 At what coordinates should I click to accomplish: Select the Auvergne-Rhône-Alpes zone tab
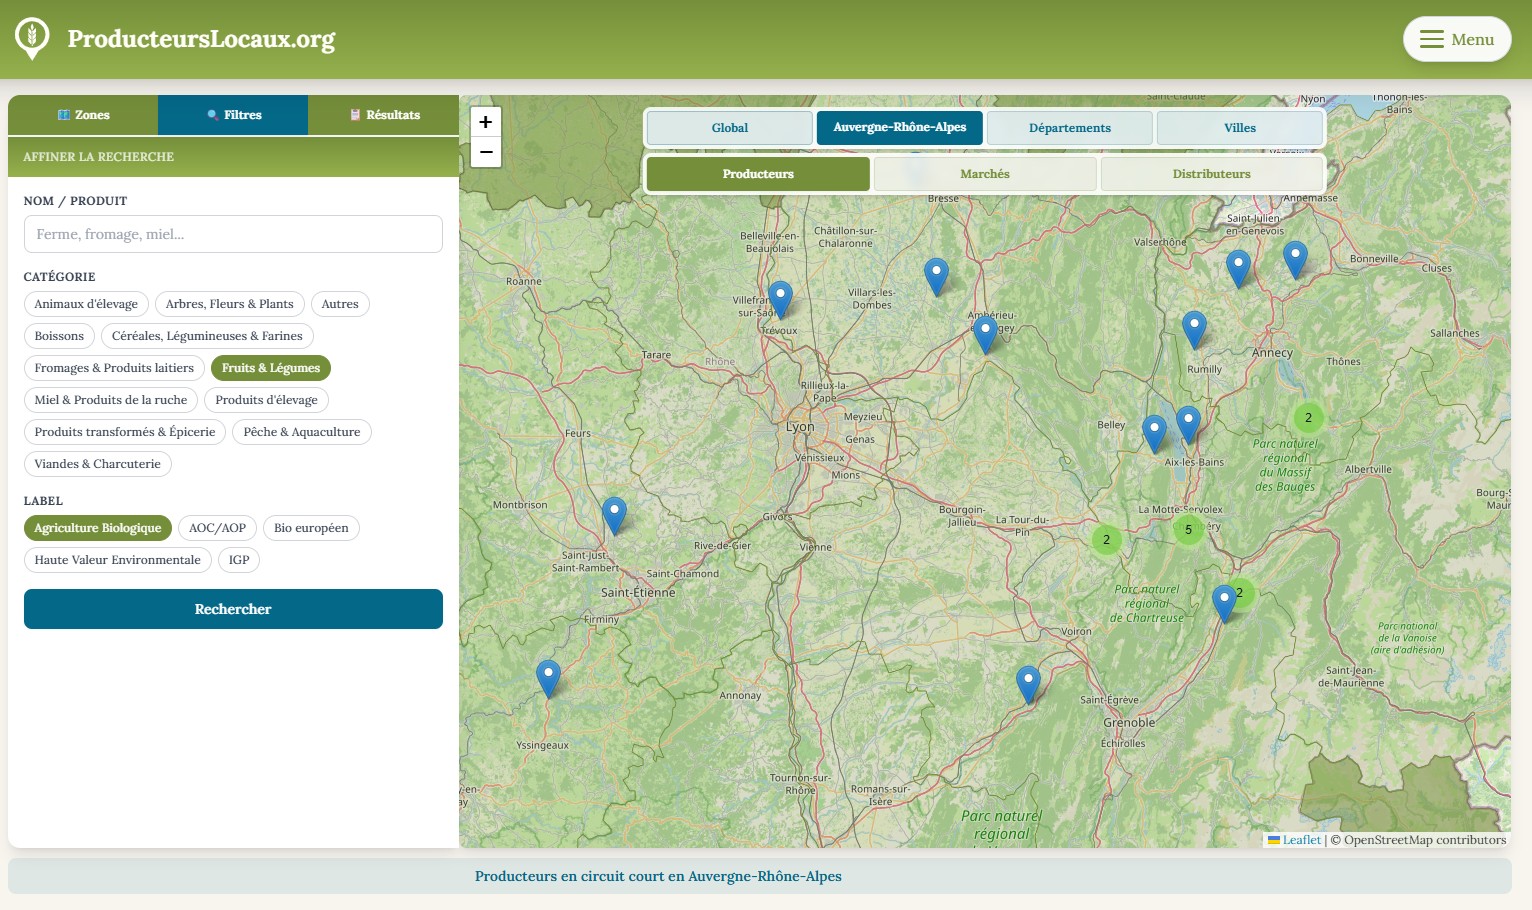(x=900, y=127)
